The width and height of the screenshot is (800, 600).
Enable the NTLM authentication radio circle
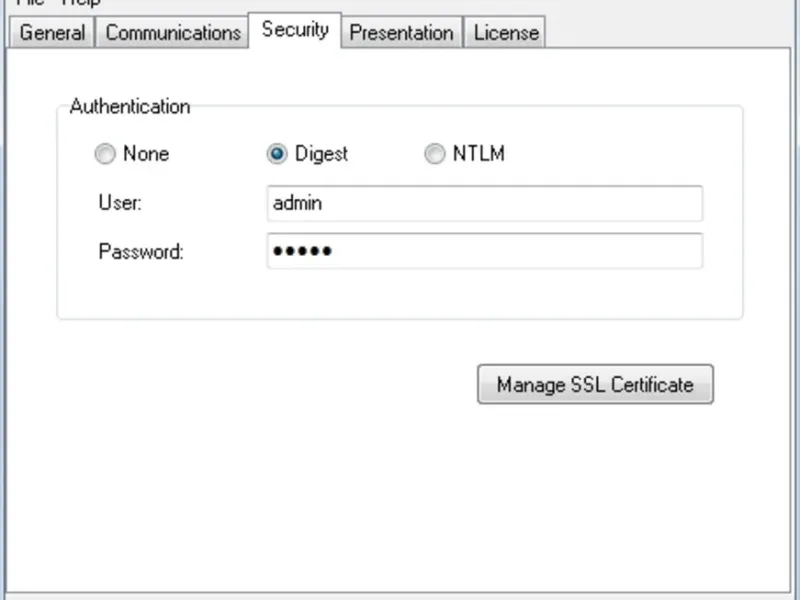coord(434,154)
